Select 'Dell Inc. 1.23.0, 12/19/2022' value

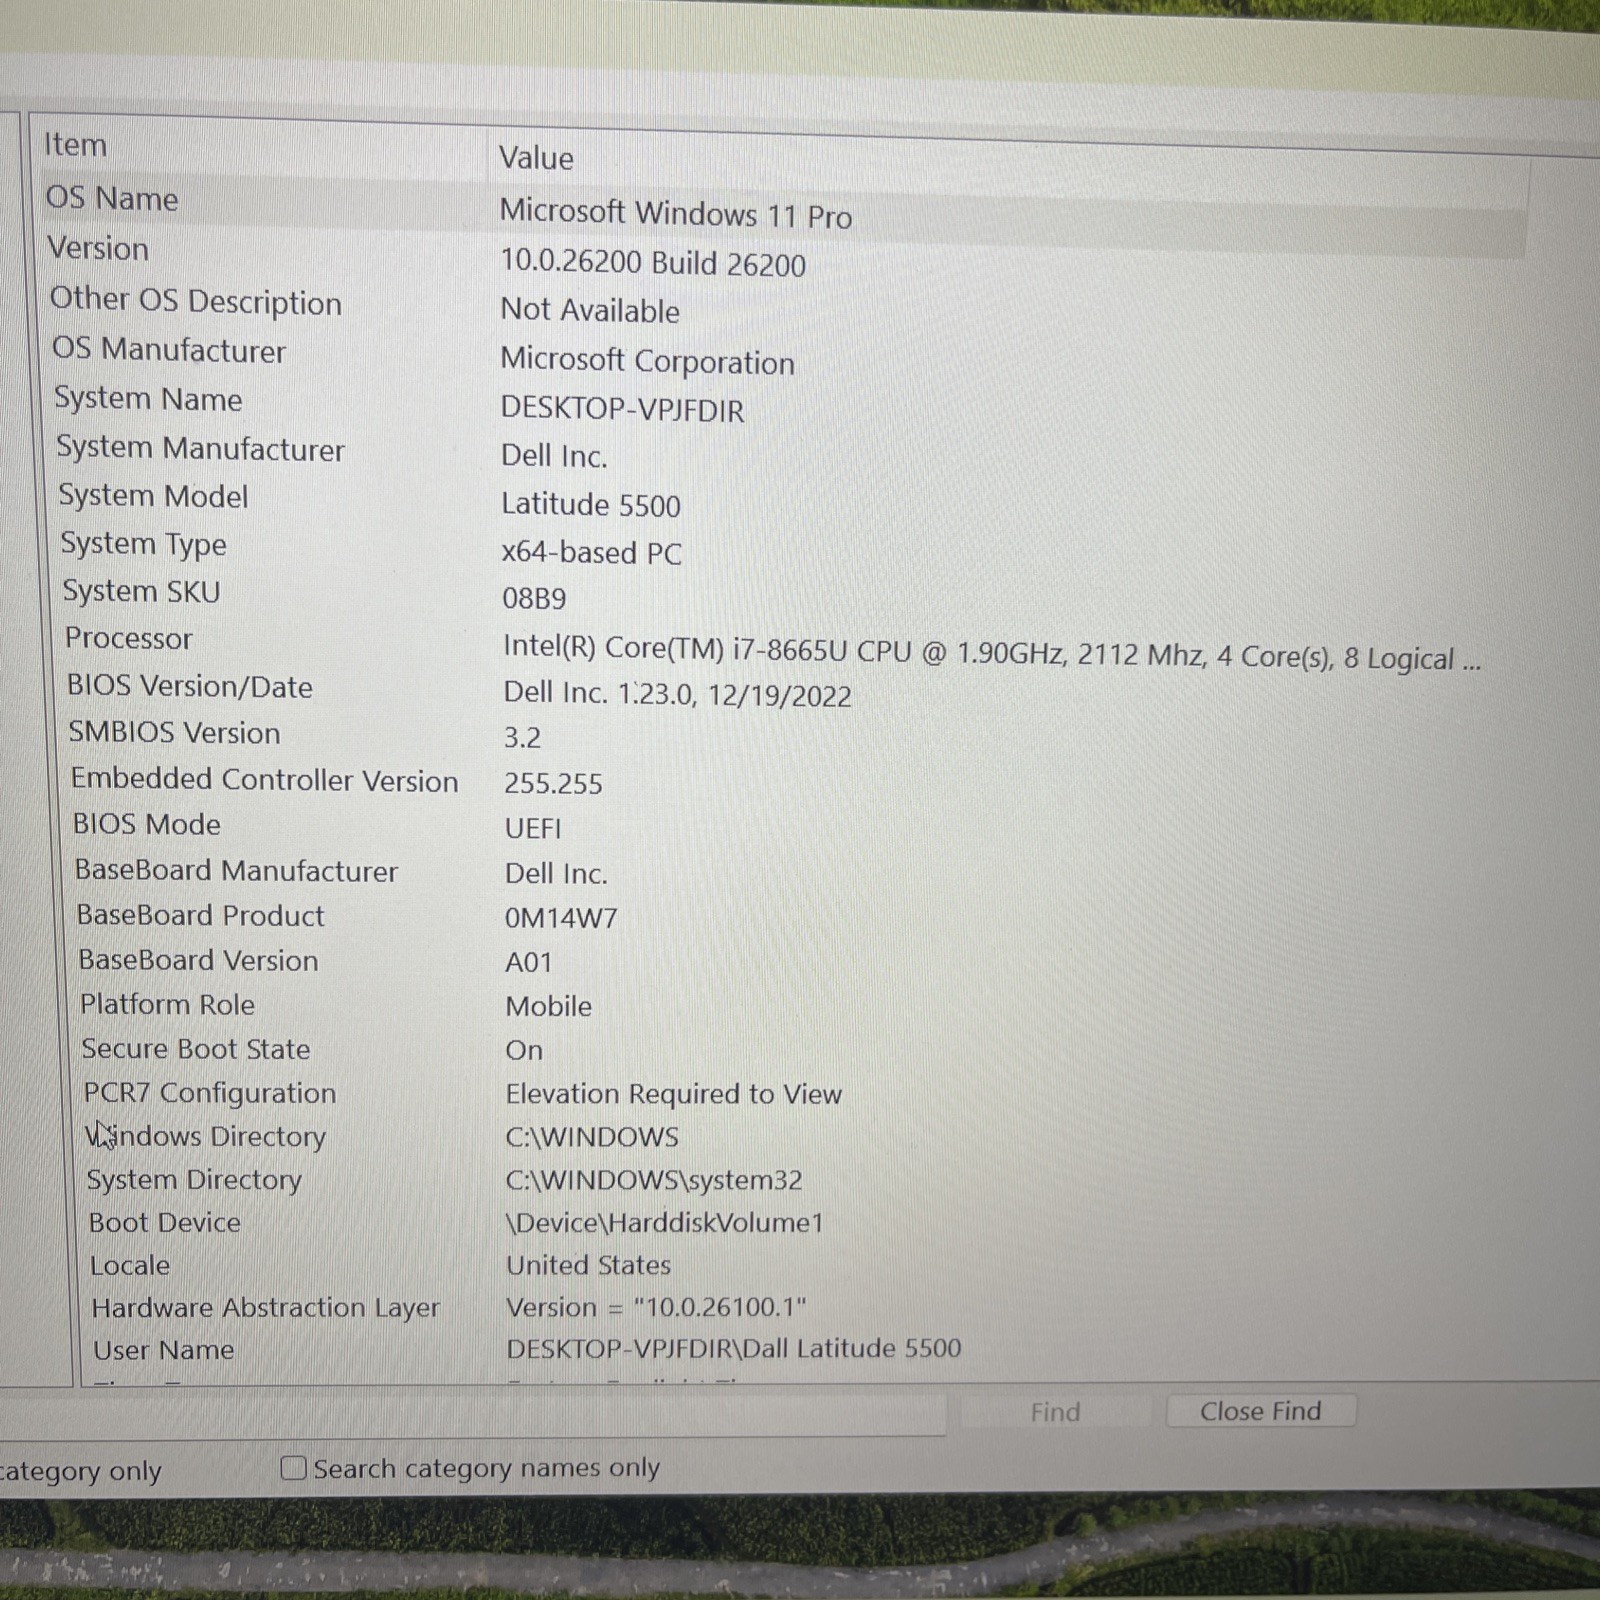pyautogui.click(x=677, y=694)
